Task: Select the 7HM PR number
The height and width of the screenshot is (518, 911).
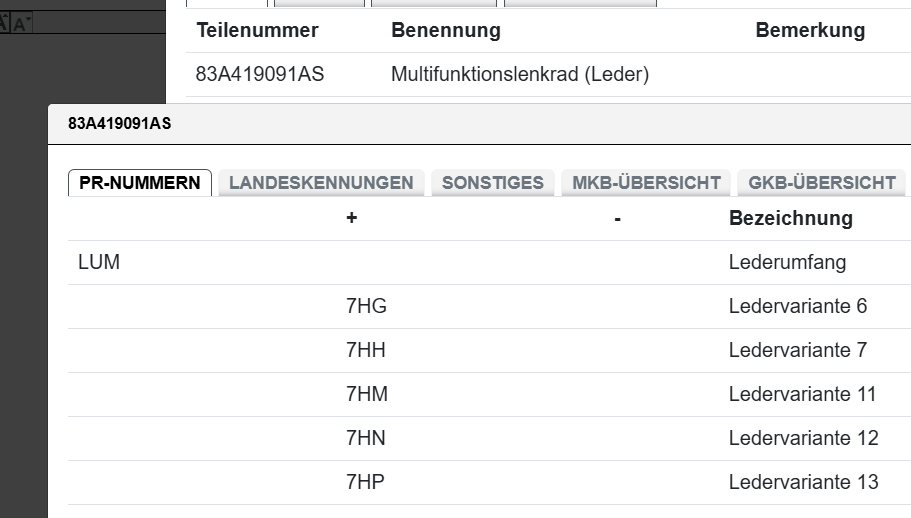Action: (367, 395)
